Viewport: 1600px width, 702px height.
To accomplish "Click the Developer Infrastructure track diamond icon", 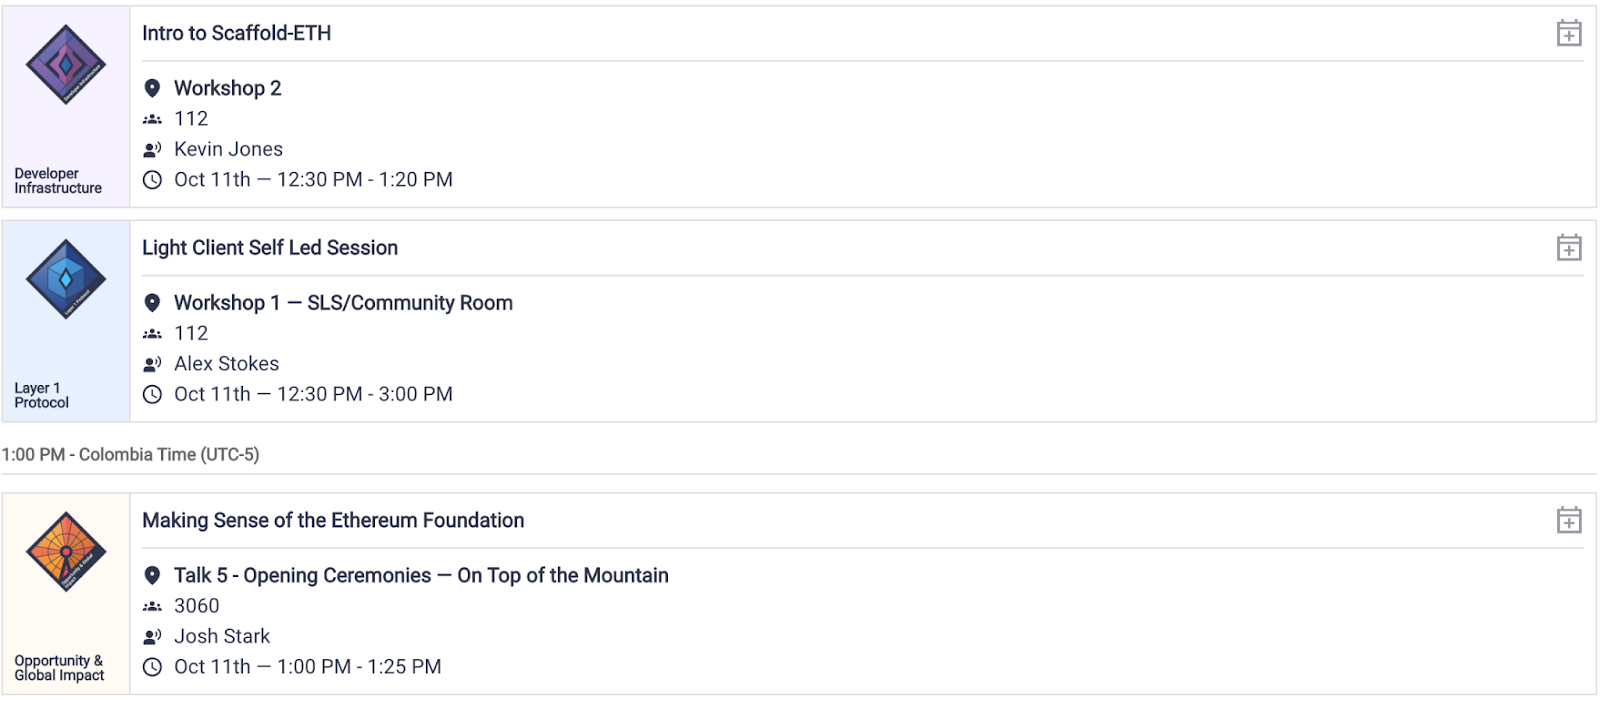I will (66, 65).
